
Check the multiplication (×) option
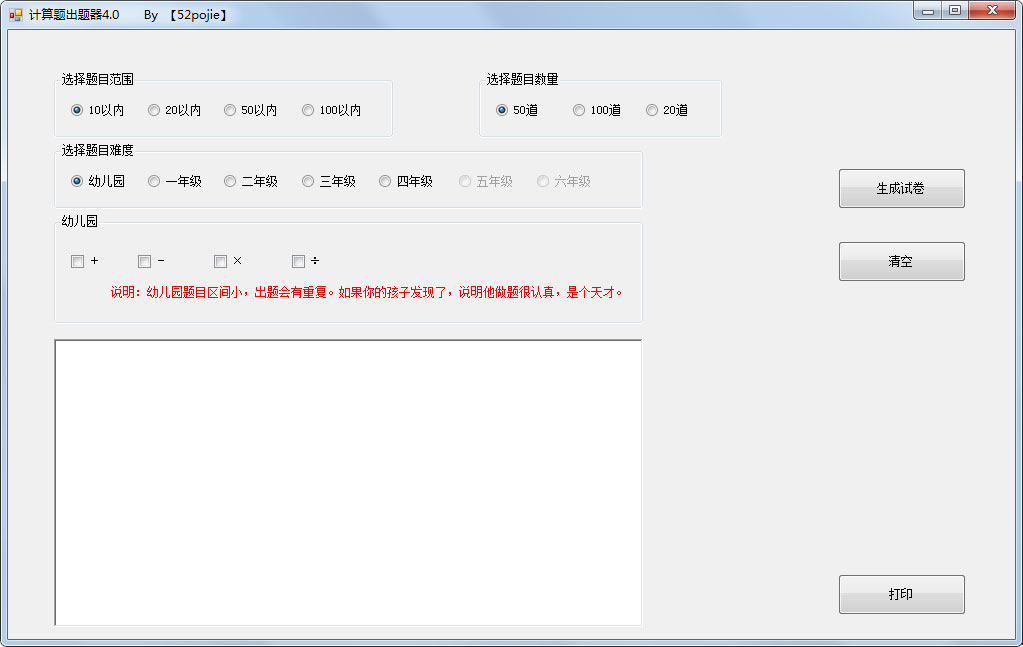[220, 261]
